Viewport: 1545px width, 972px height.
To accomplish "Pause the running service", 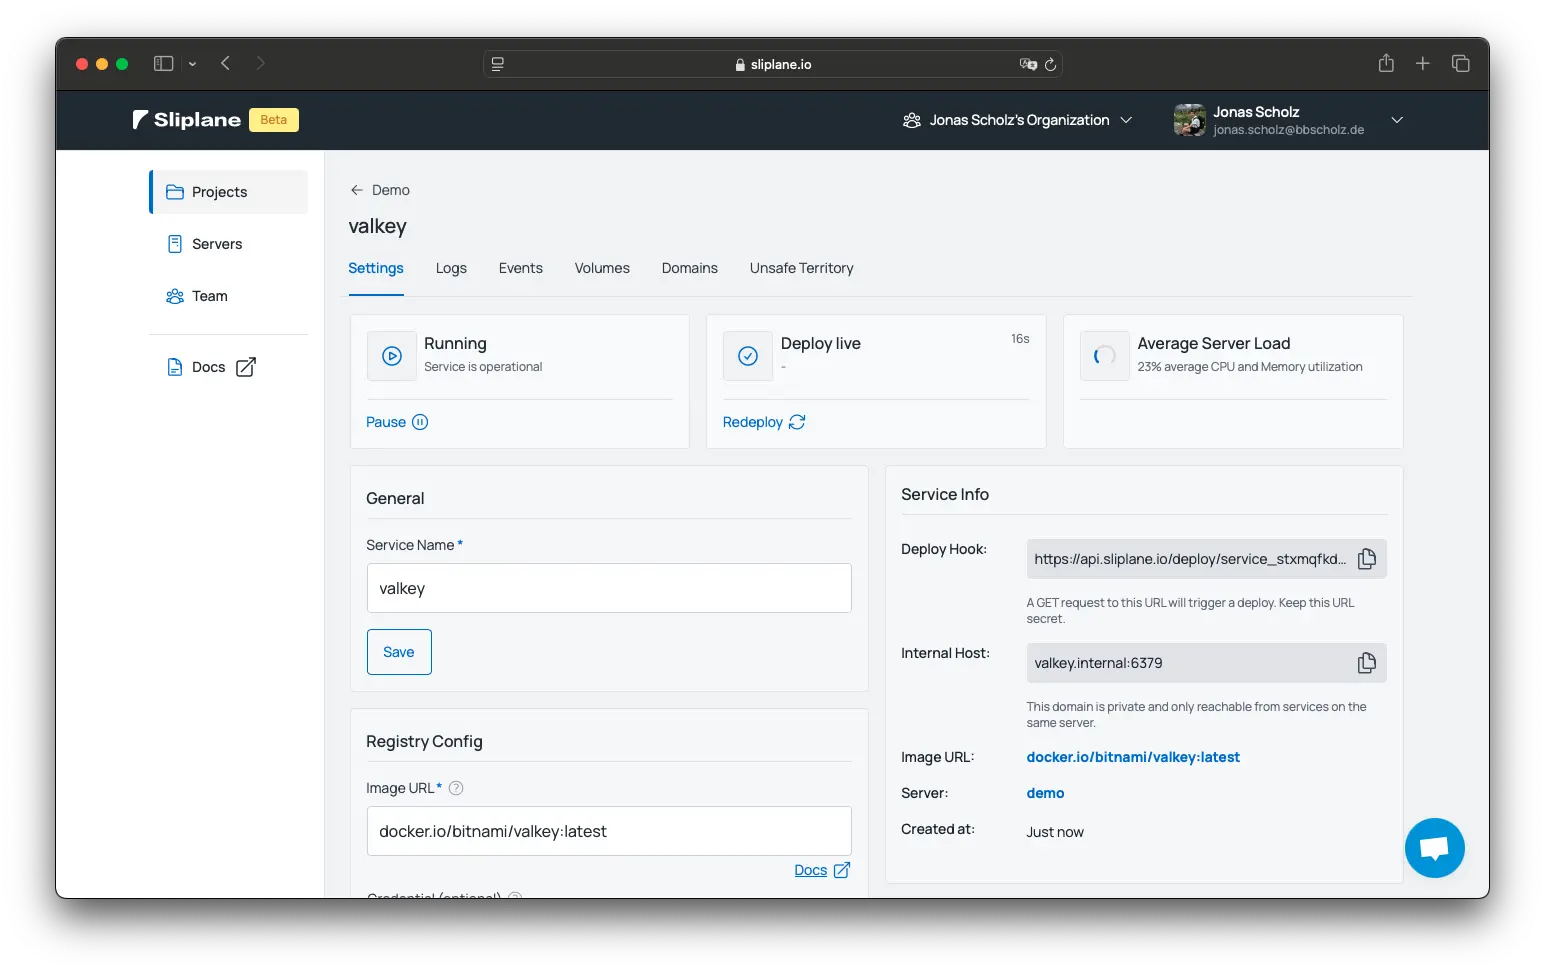I will (x=396, y=422).
